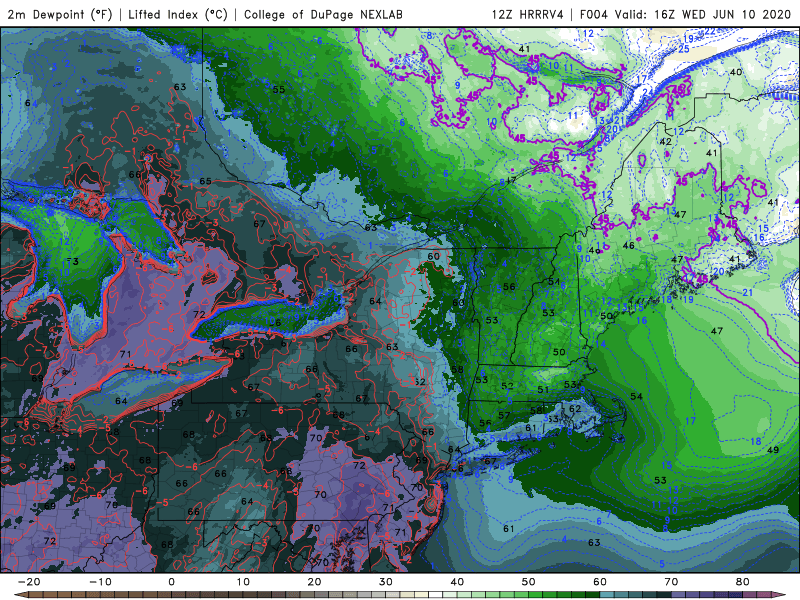Click the "30" tick label under the color scale
This screenshot has width=800, height=600.
point(386,582)
